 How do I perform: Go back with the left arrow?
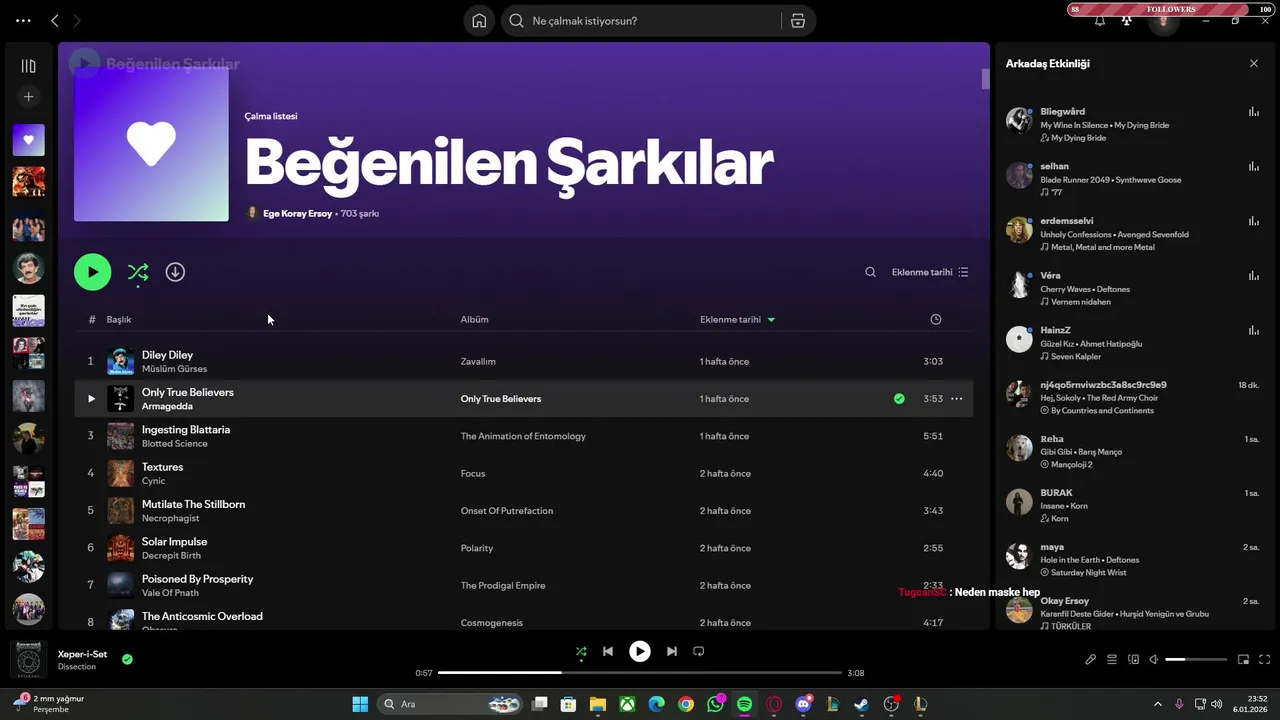pos(55,20)
